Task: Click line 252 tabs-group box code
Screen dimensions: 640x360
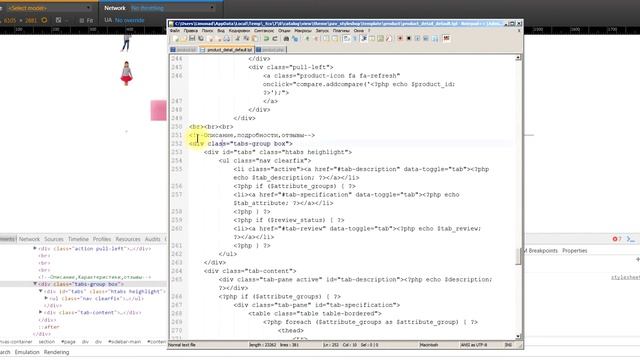Action: 241,144
